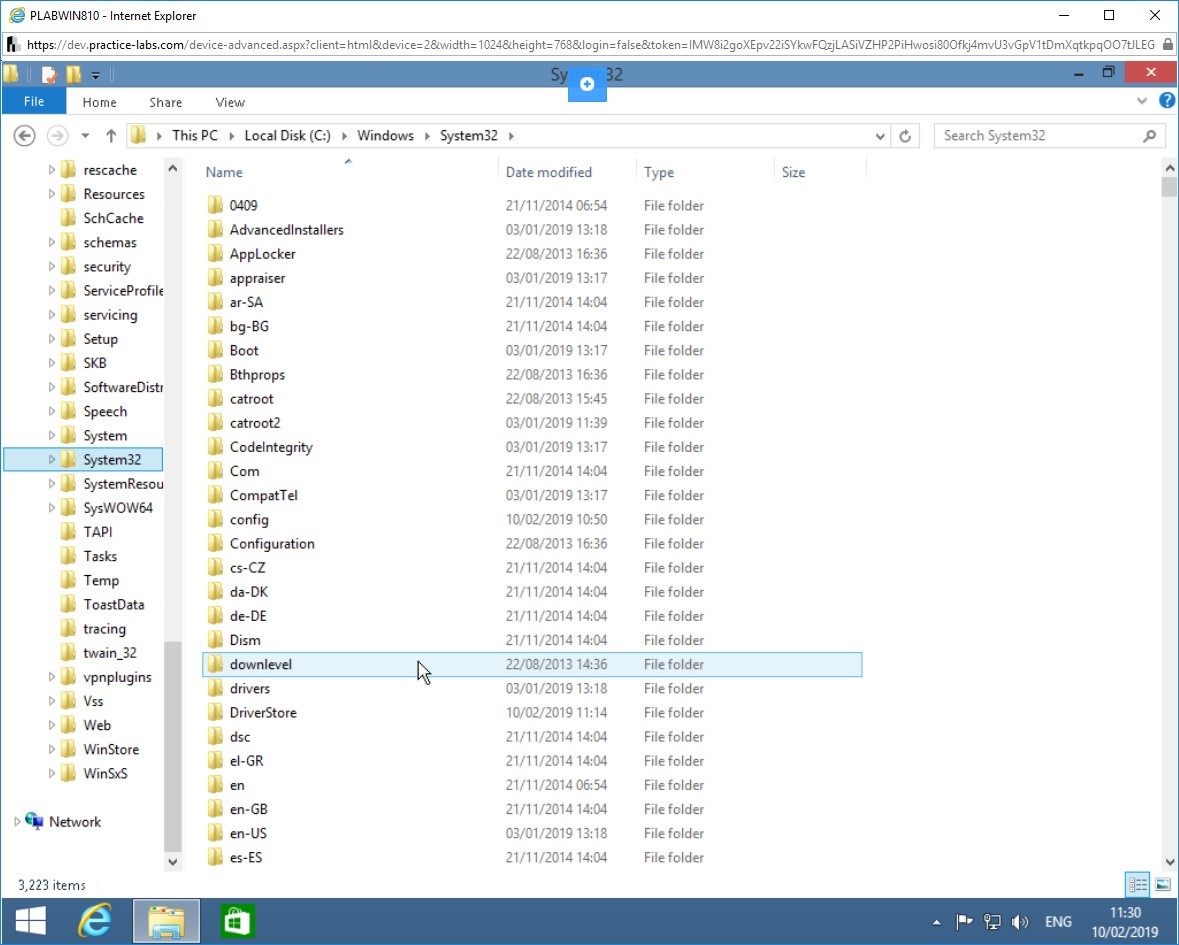Click the search magnifier icon
This screenshot has height=945, width=1179.
click(1149, 136)
